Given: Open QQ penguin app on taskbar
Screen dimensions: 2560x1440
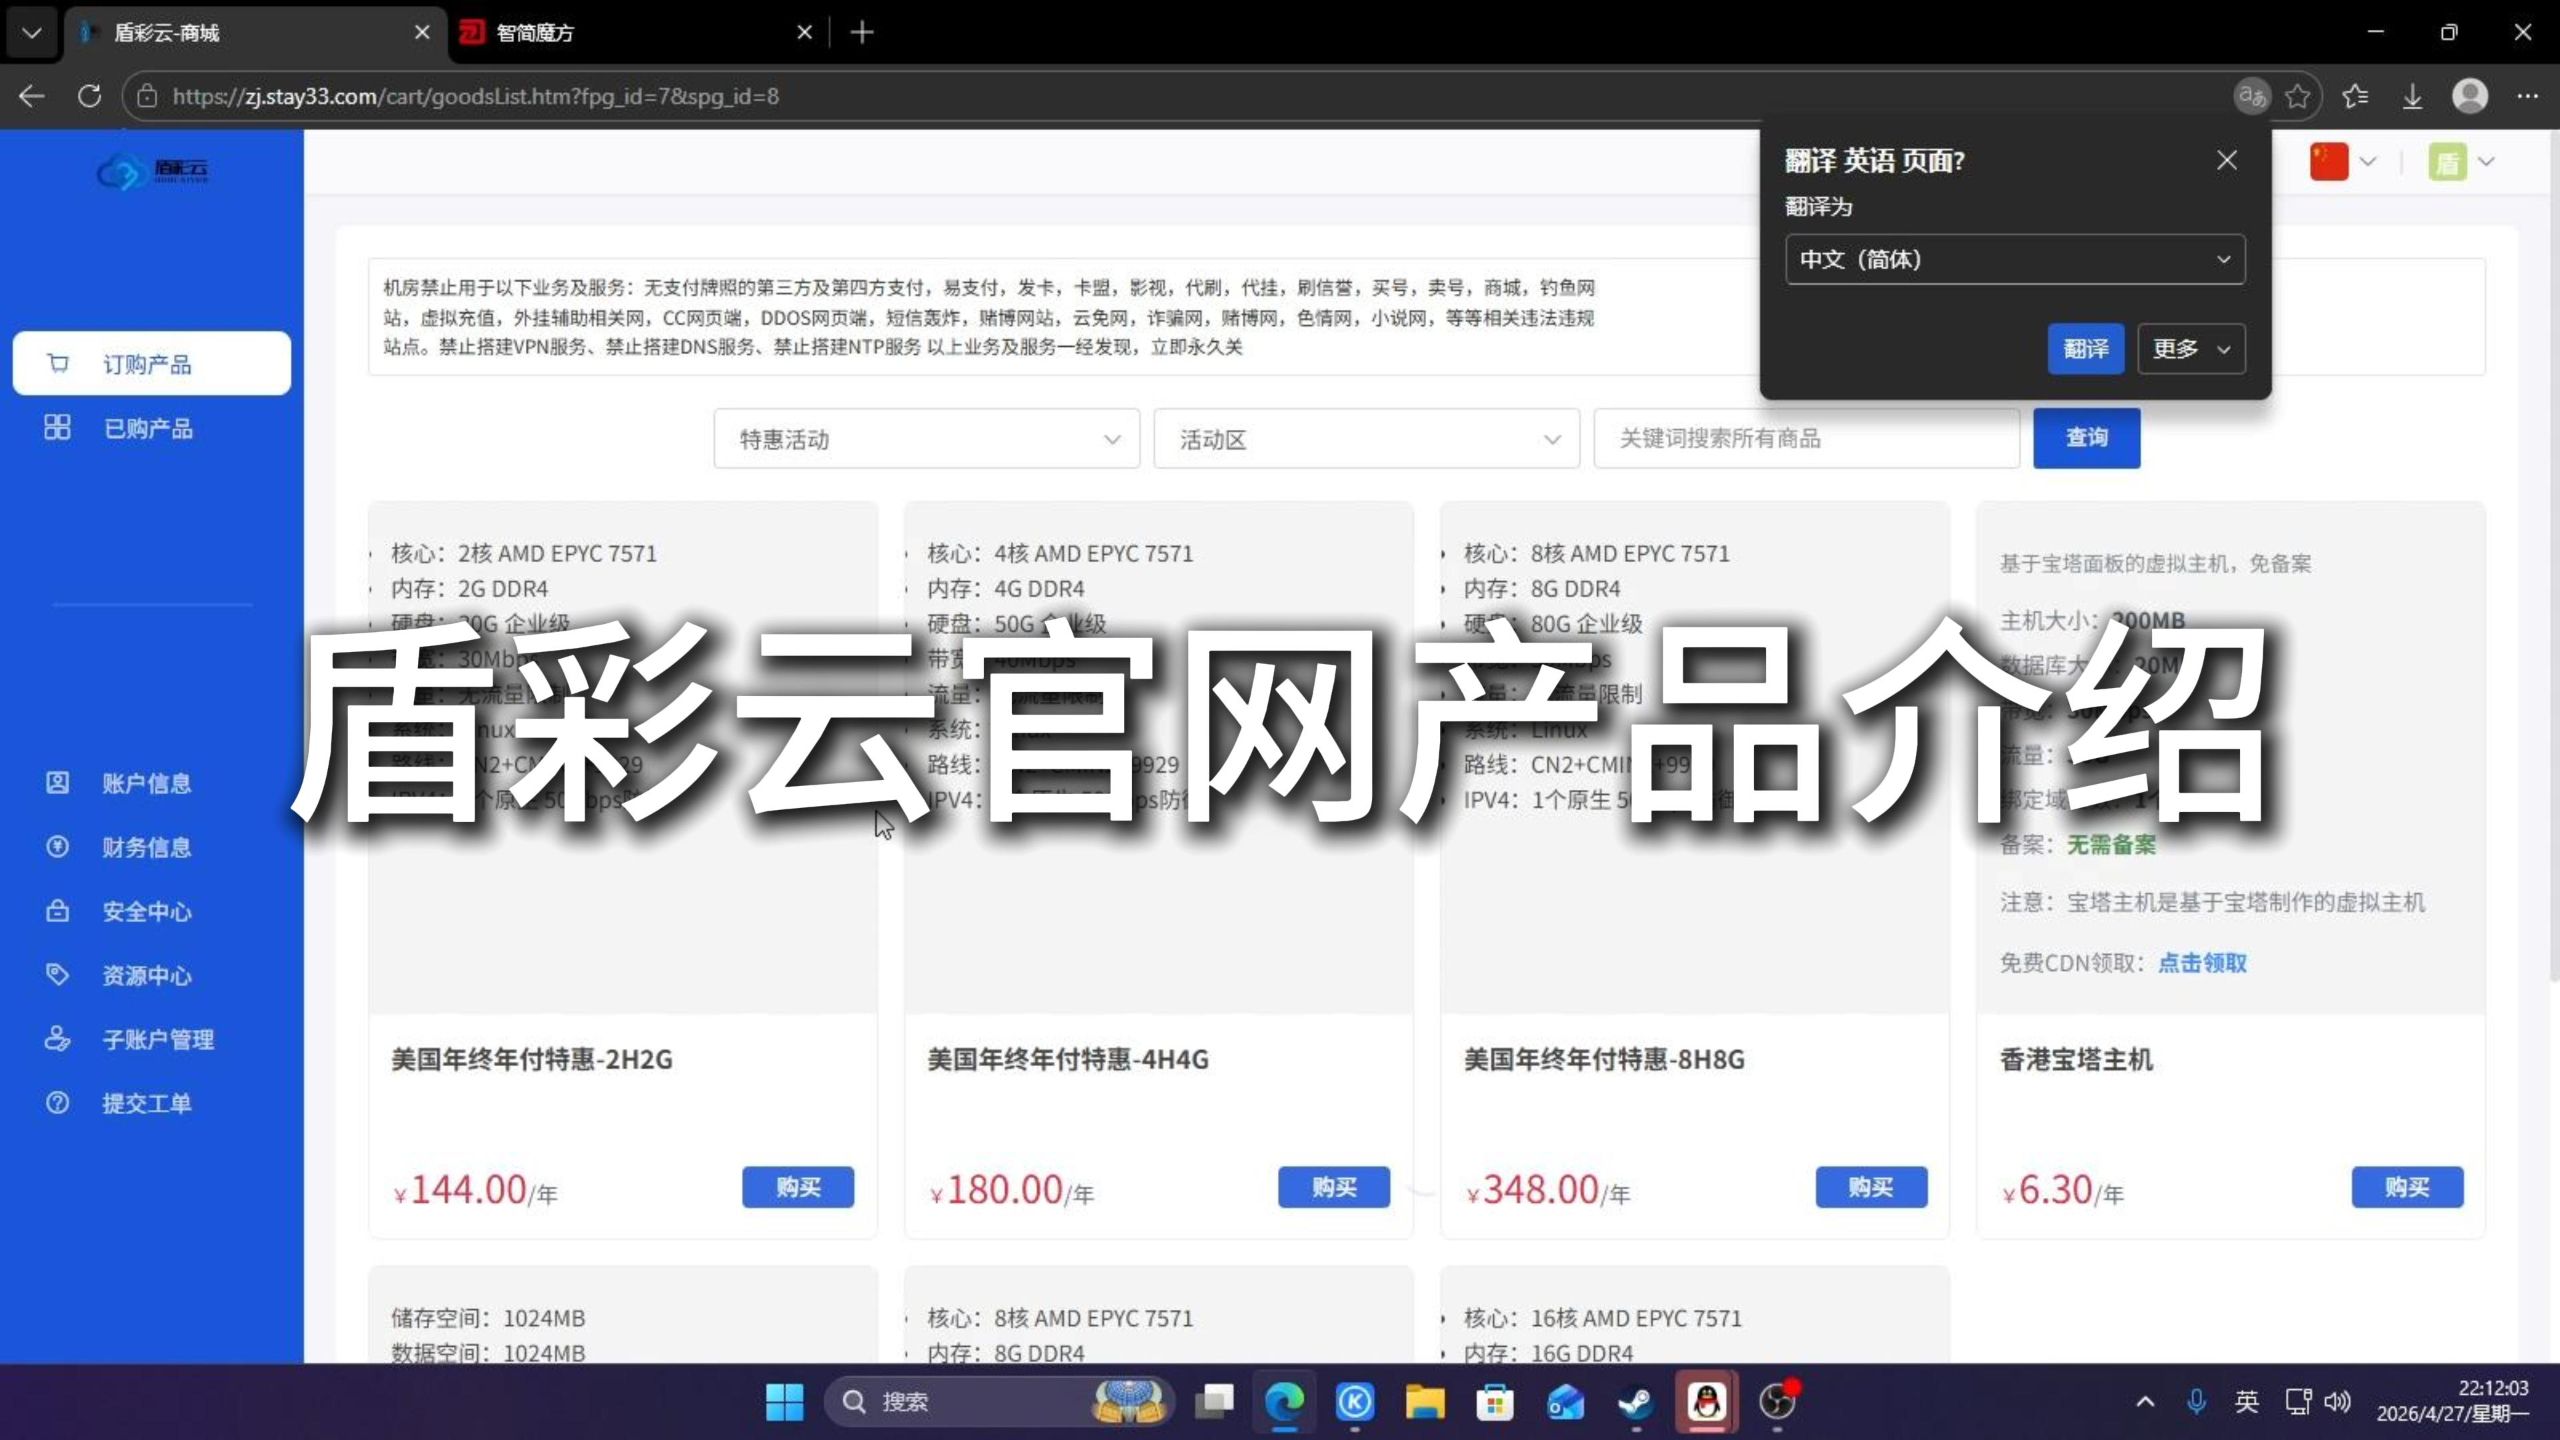Looking at the screenshot, I should (x=1707, y=1402).
